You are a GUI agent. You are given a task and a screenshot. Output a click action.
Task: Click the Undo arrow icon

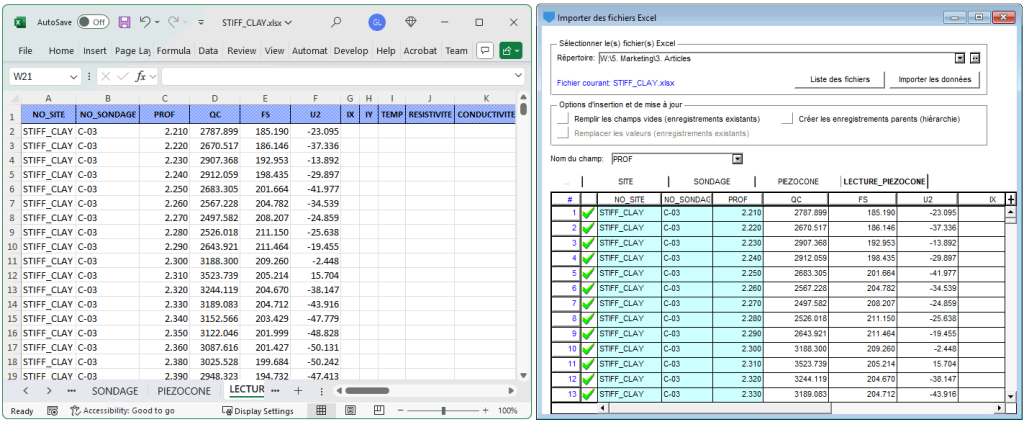[146, 22]
